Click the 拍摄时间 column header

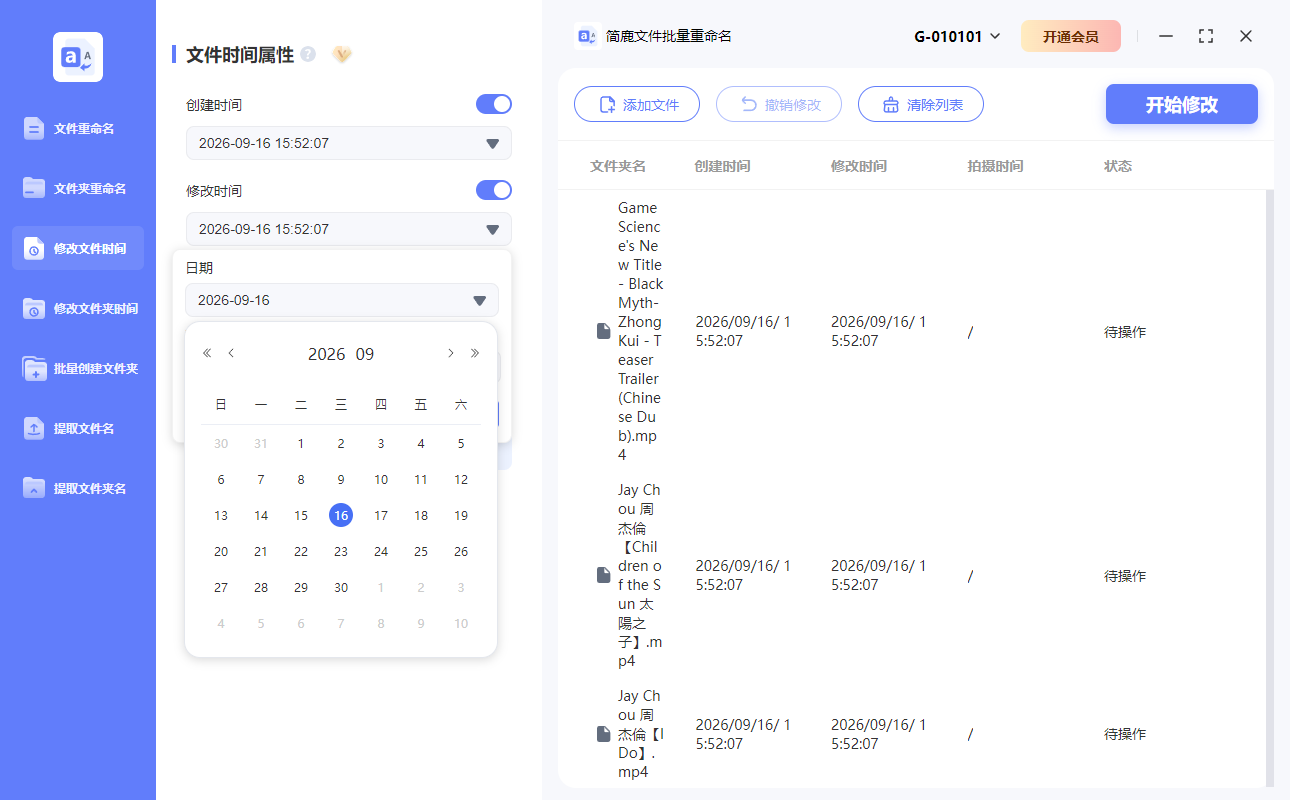coord(995,166)
